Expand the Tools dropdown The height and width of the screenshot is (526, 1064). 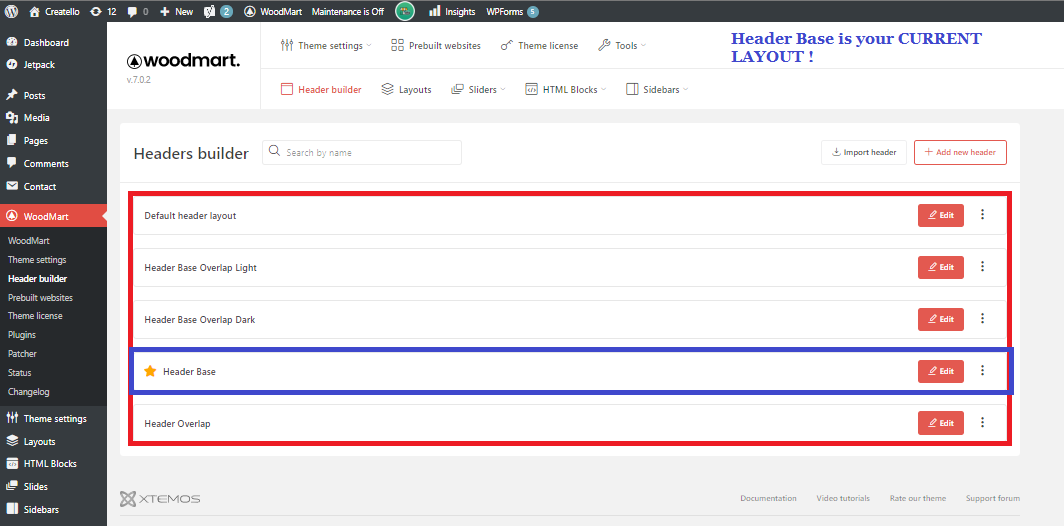622,45
